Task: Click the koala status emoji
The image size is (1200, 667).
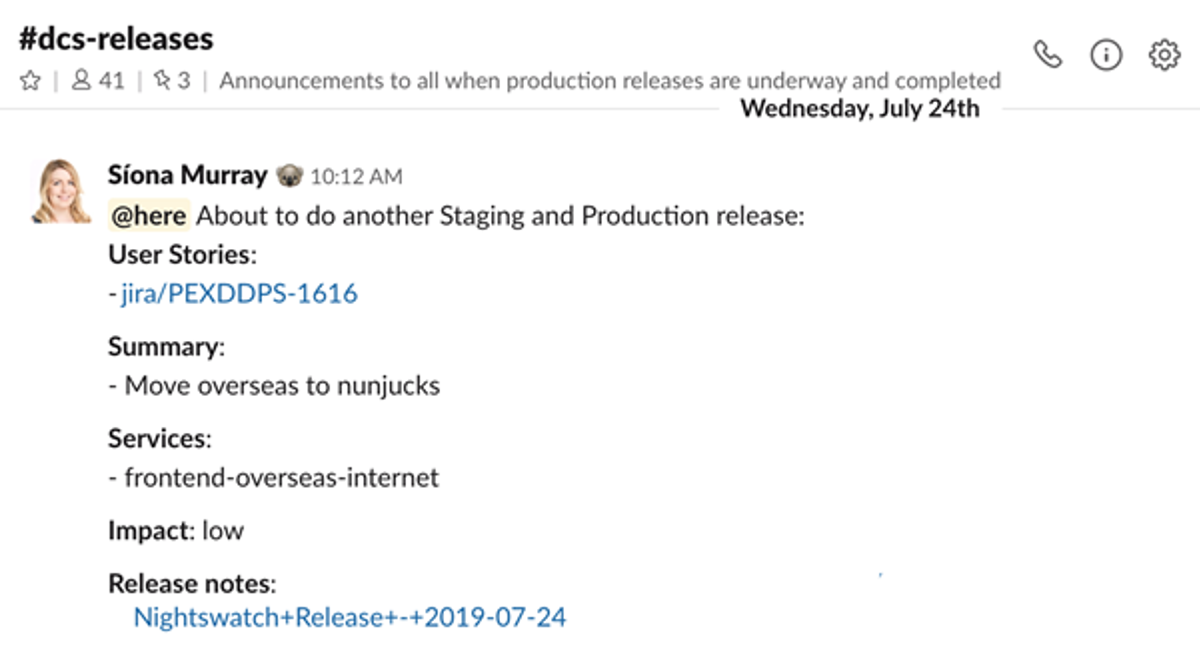Action: [287, 177]
